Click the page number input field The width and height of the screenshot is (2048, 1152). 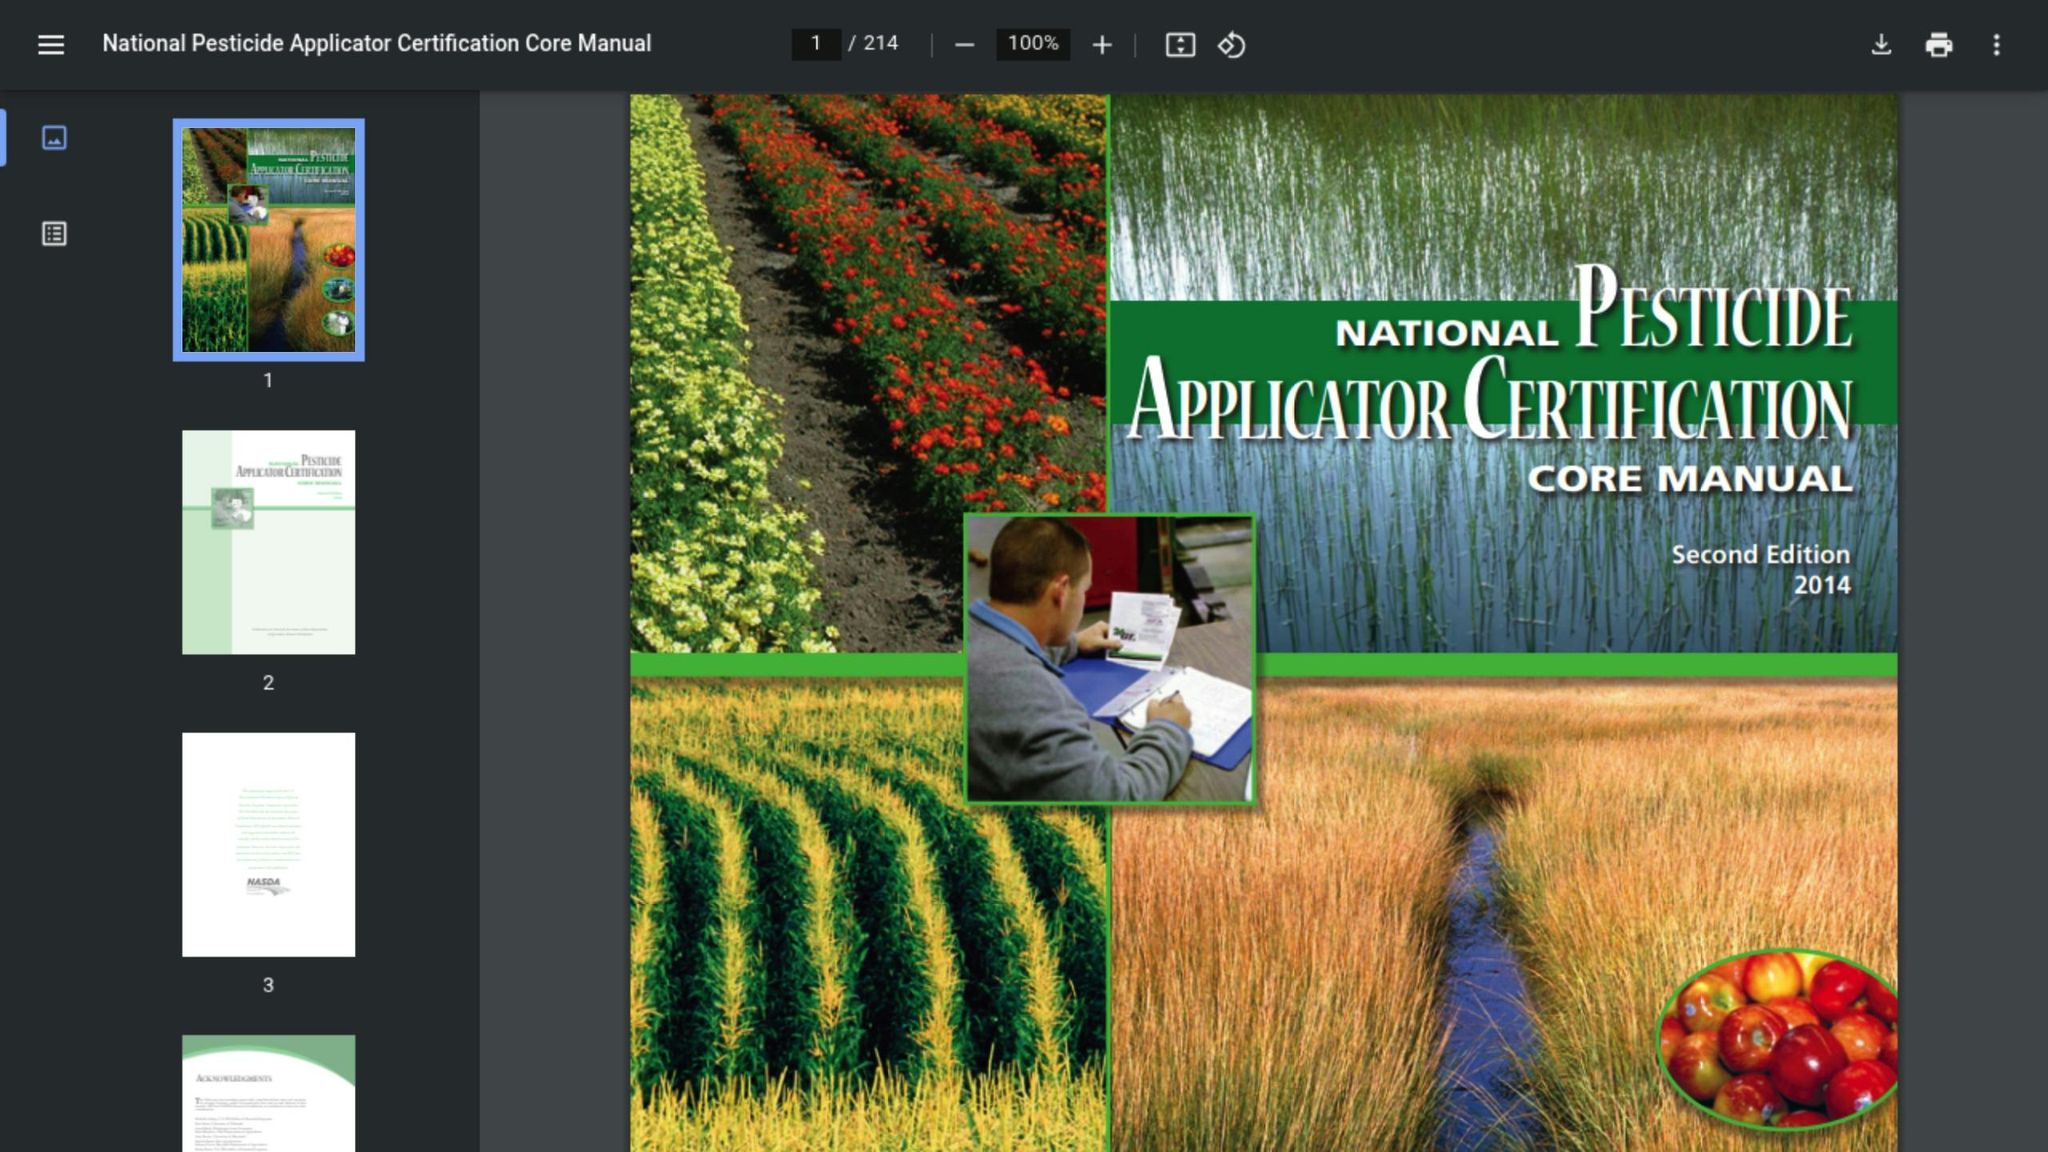click(x=815, y=44)
